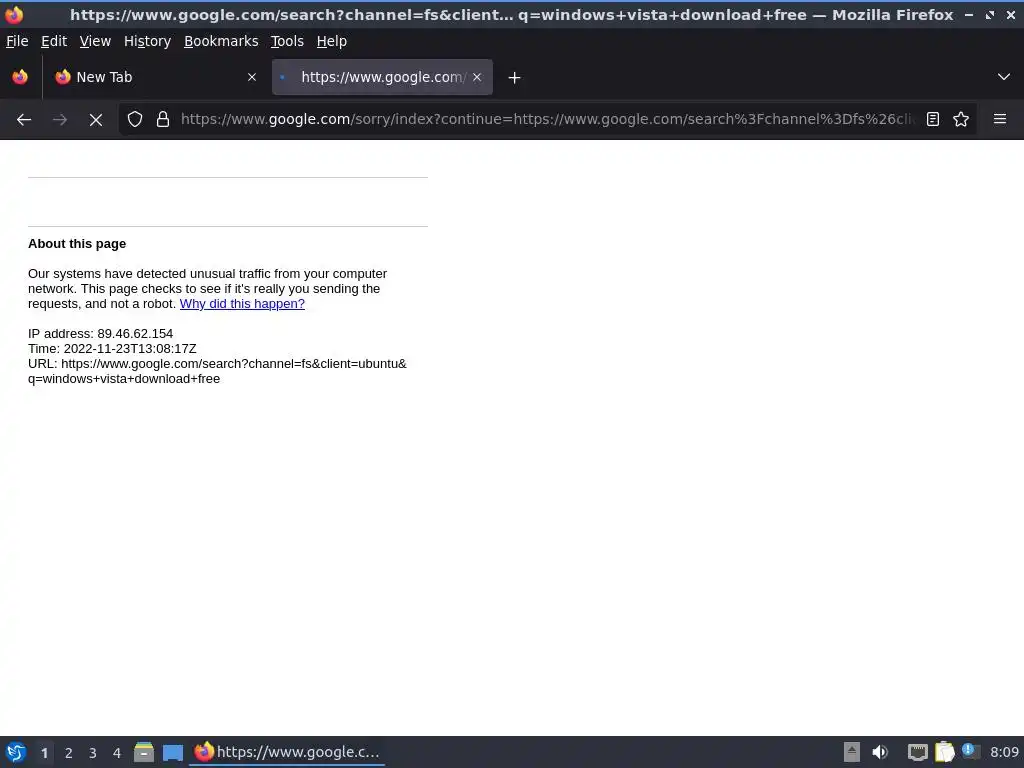Select Firefox window in taskbar
1024x768 pixels.
(x=287, y=752)
